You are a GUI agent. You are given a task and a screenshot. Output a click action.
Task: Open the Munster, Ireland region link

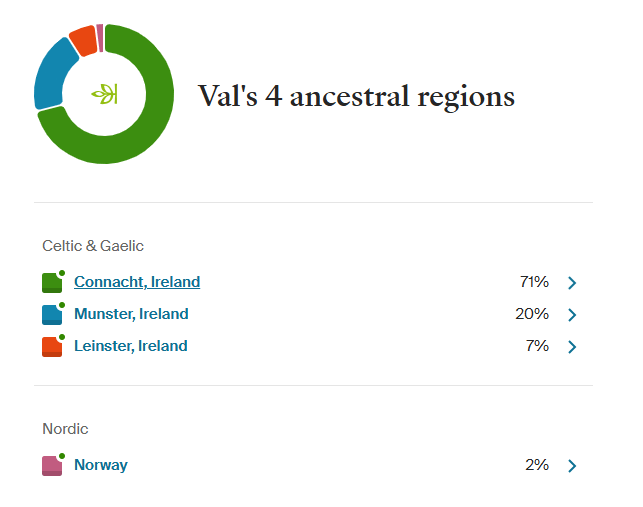(x=131, y=314)
